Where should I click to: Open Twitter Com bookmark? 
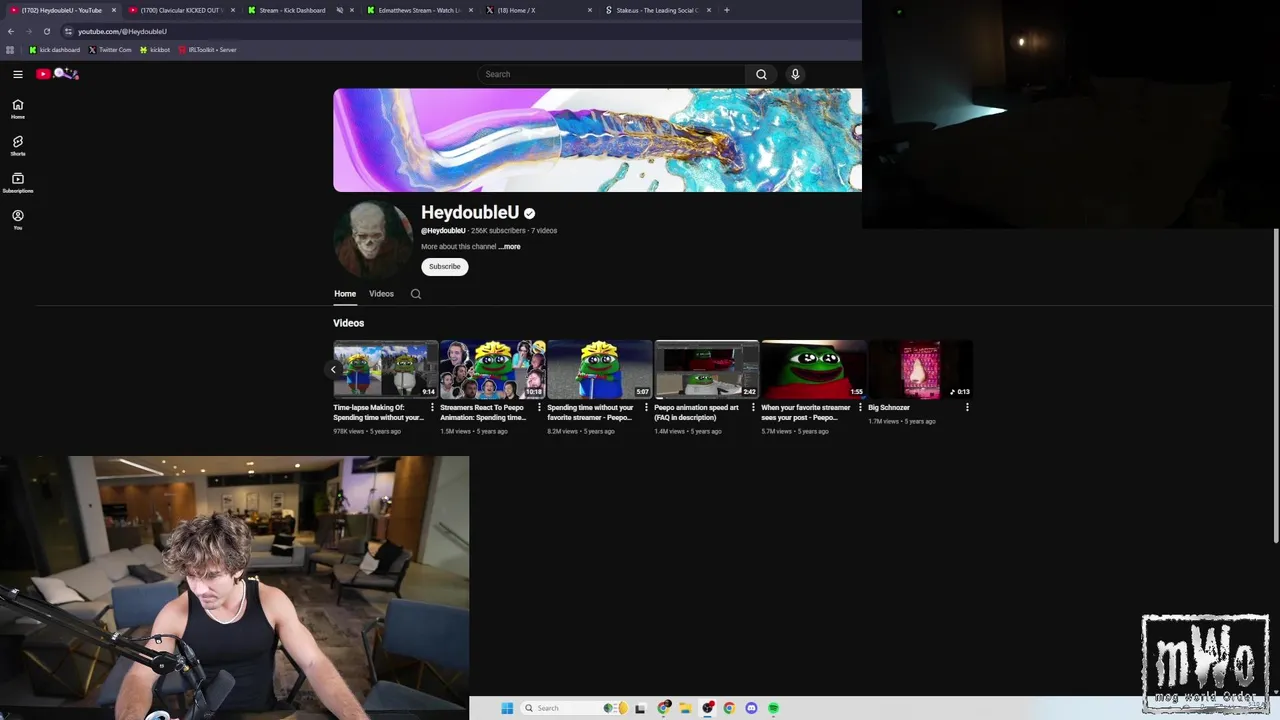(x=110, y=50)
